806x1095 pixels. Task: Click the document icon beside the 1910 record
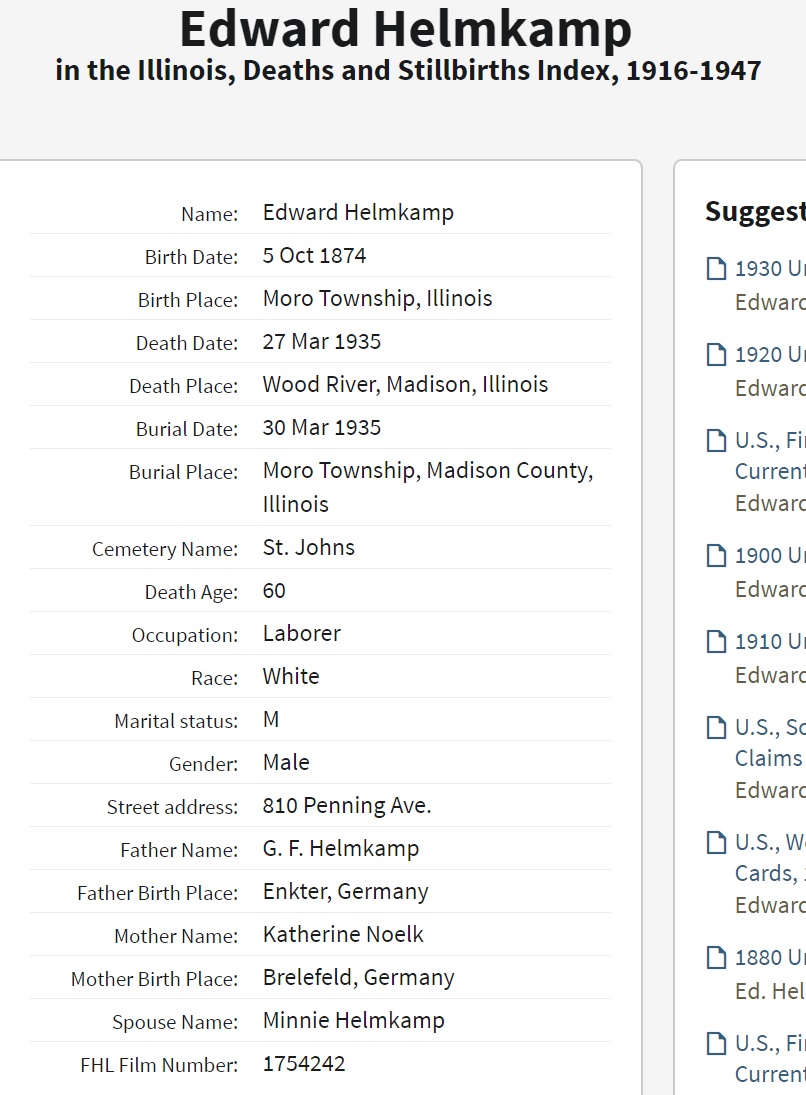click(716, 642)
